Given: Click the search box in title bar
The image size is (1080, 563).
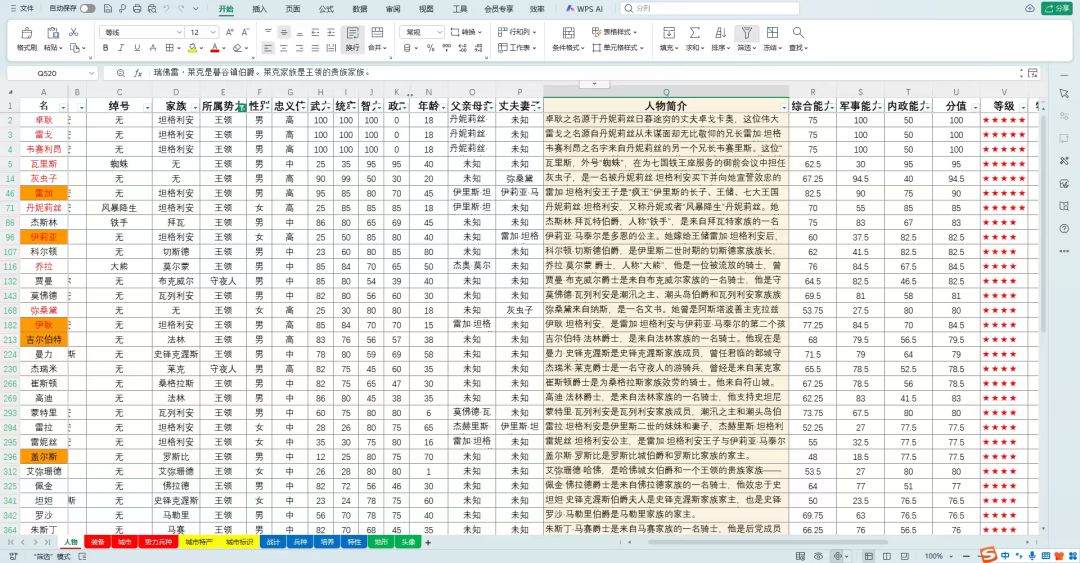Looking at the screenshot, I should point(709,9).
